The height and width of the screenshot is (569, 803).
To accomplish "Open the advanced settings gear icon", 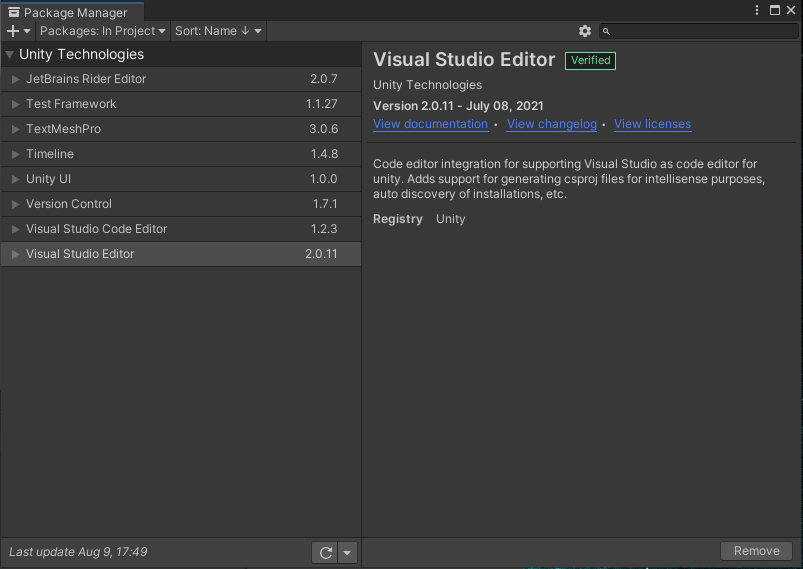I will click(x=585, y=31).
